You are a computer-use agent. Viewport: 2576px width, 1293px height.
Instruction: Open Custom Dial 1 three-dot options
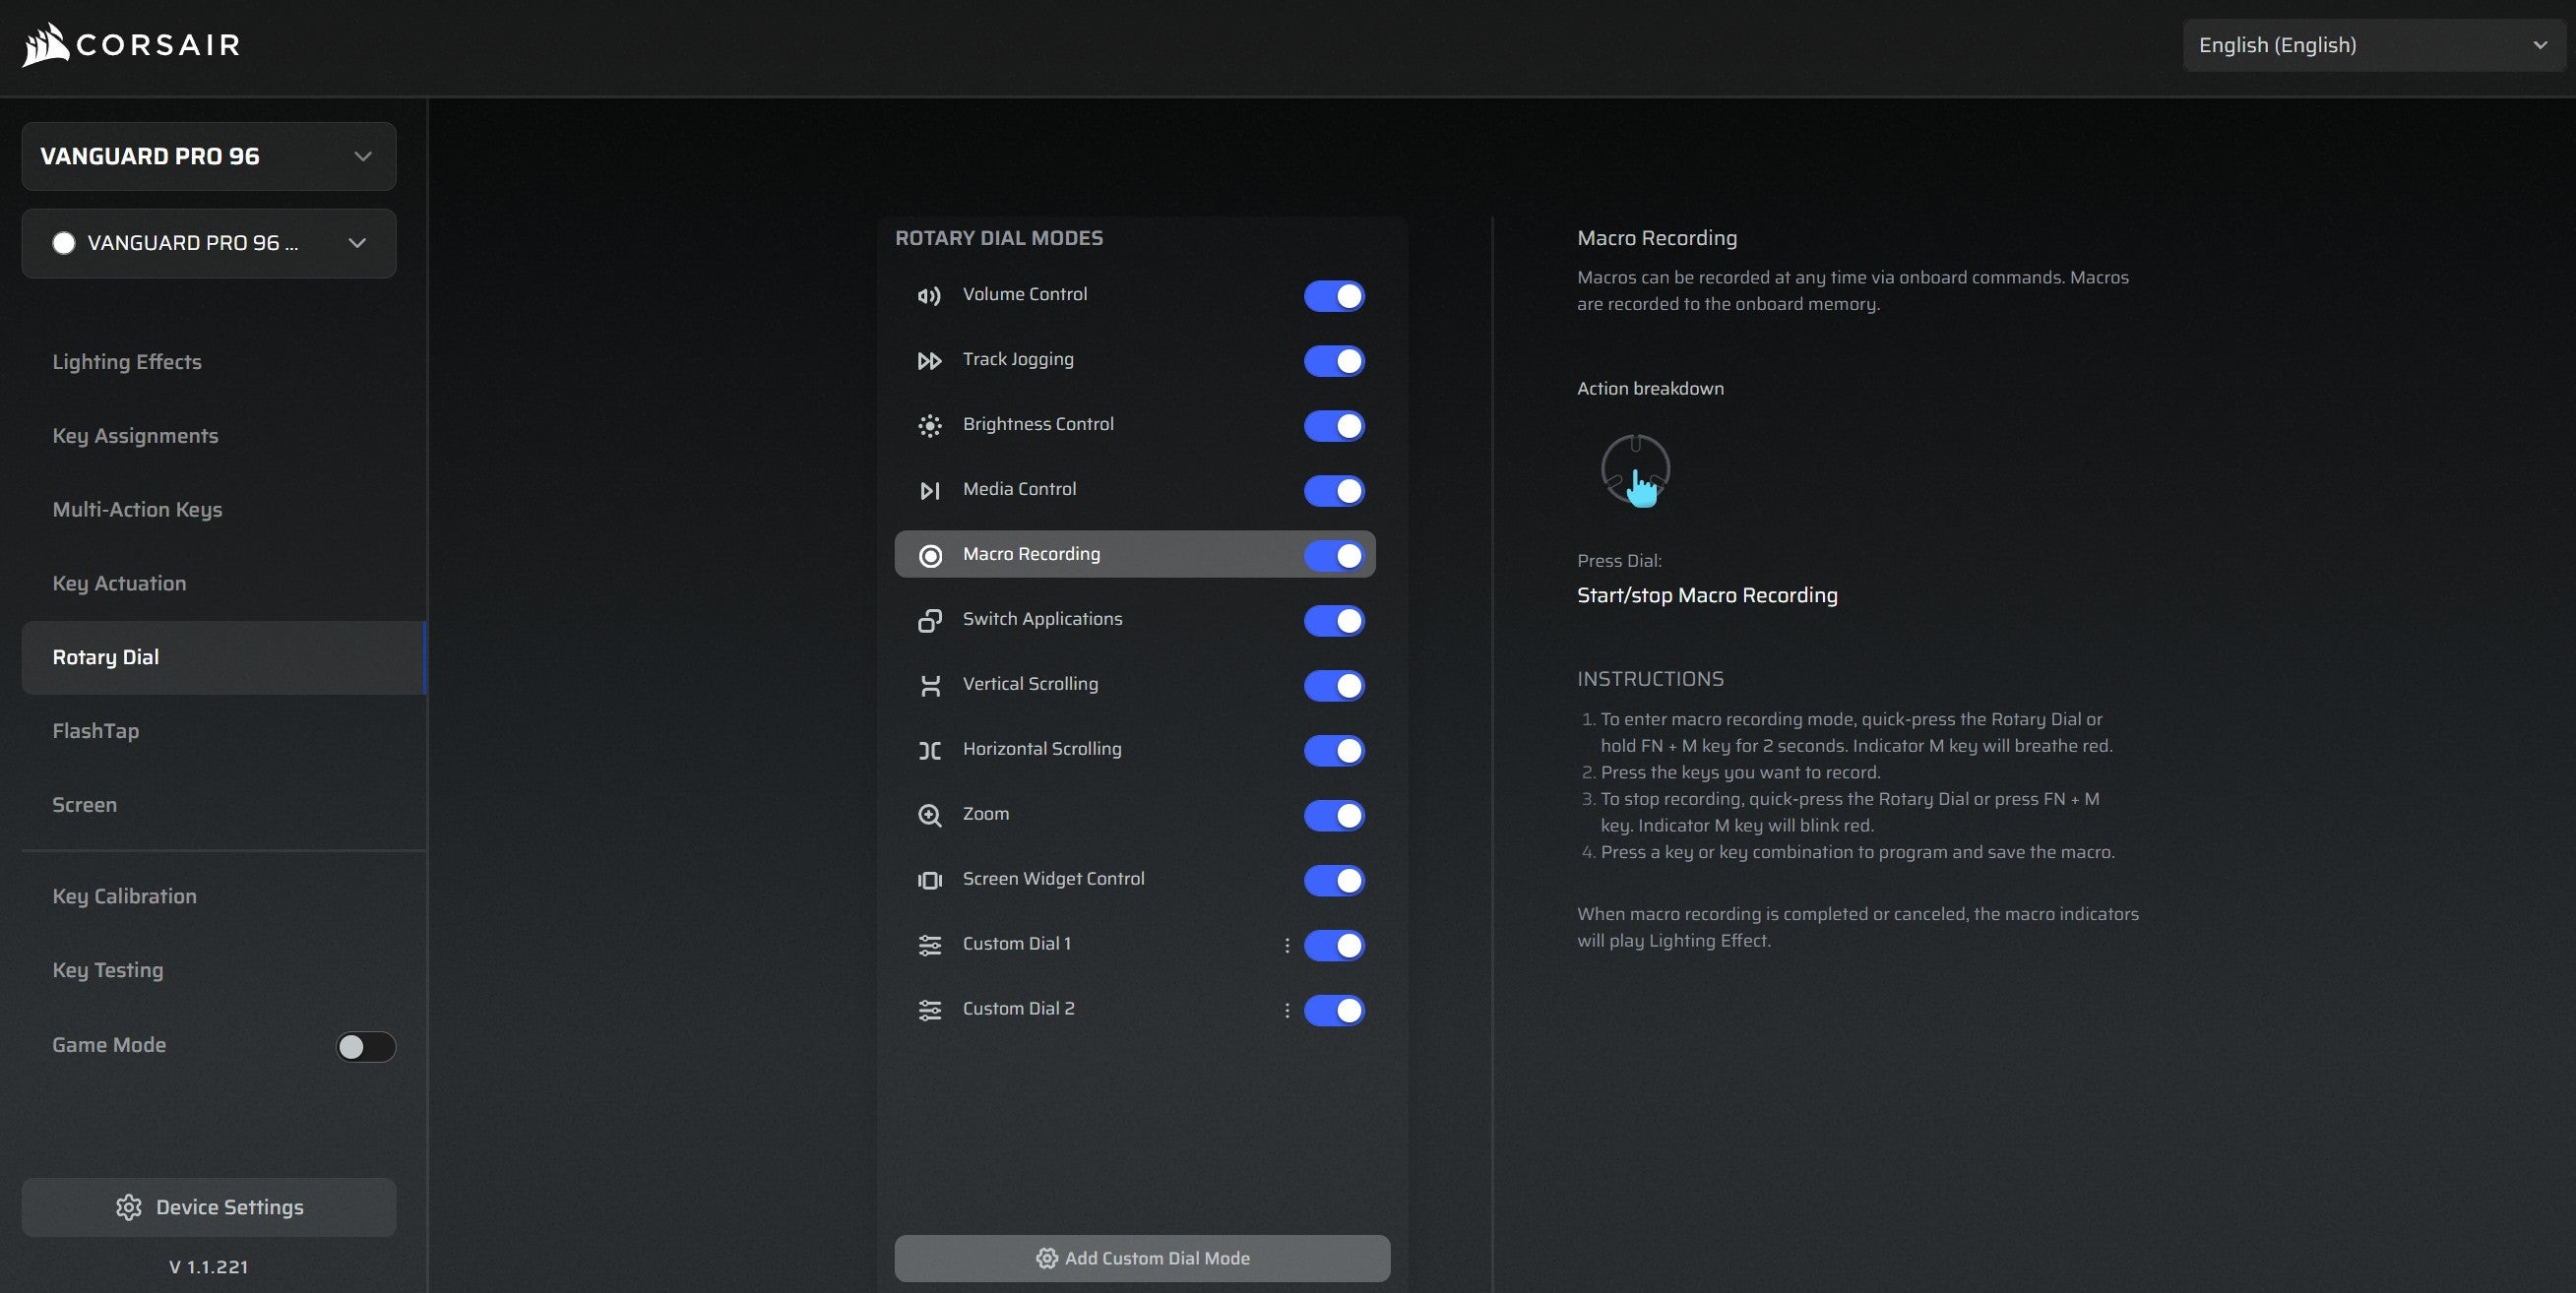[x=1286, y=946]
